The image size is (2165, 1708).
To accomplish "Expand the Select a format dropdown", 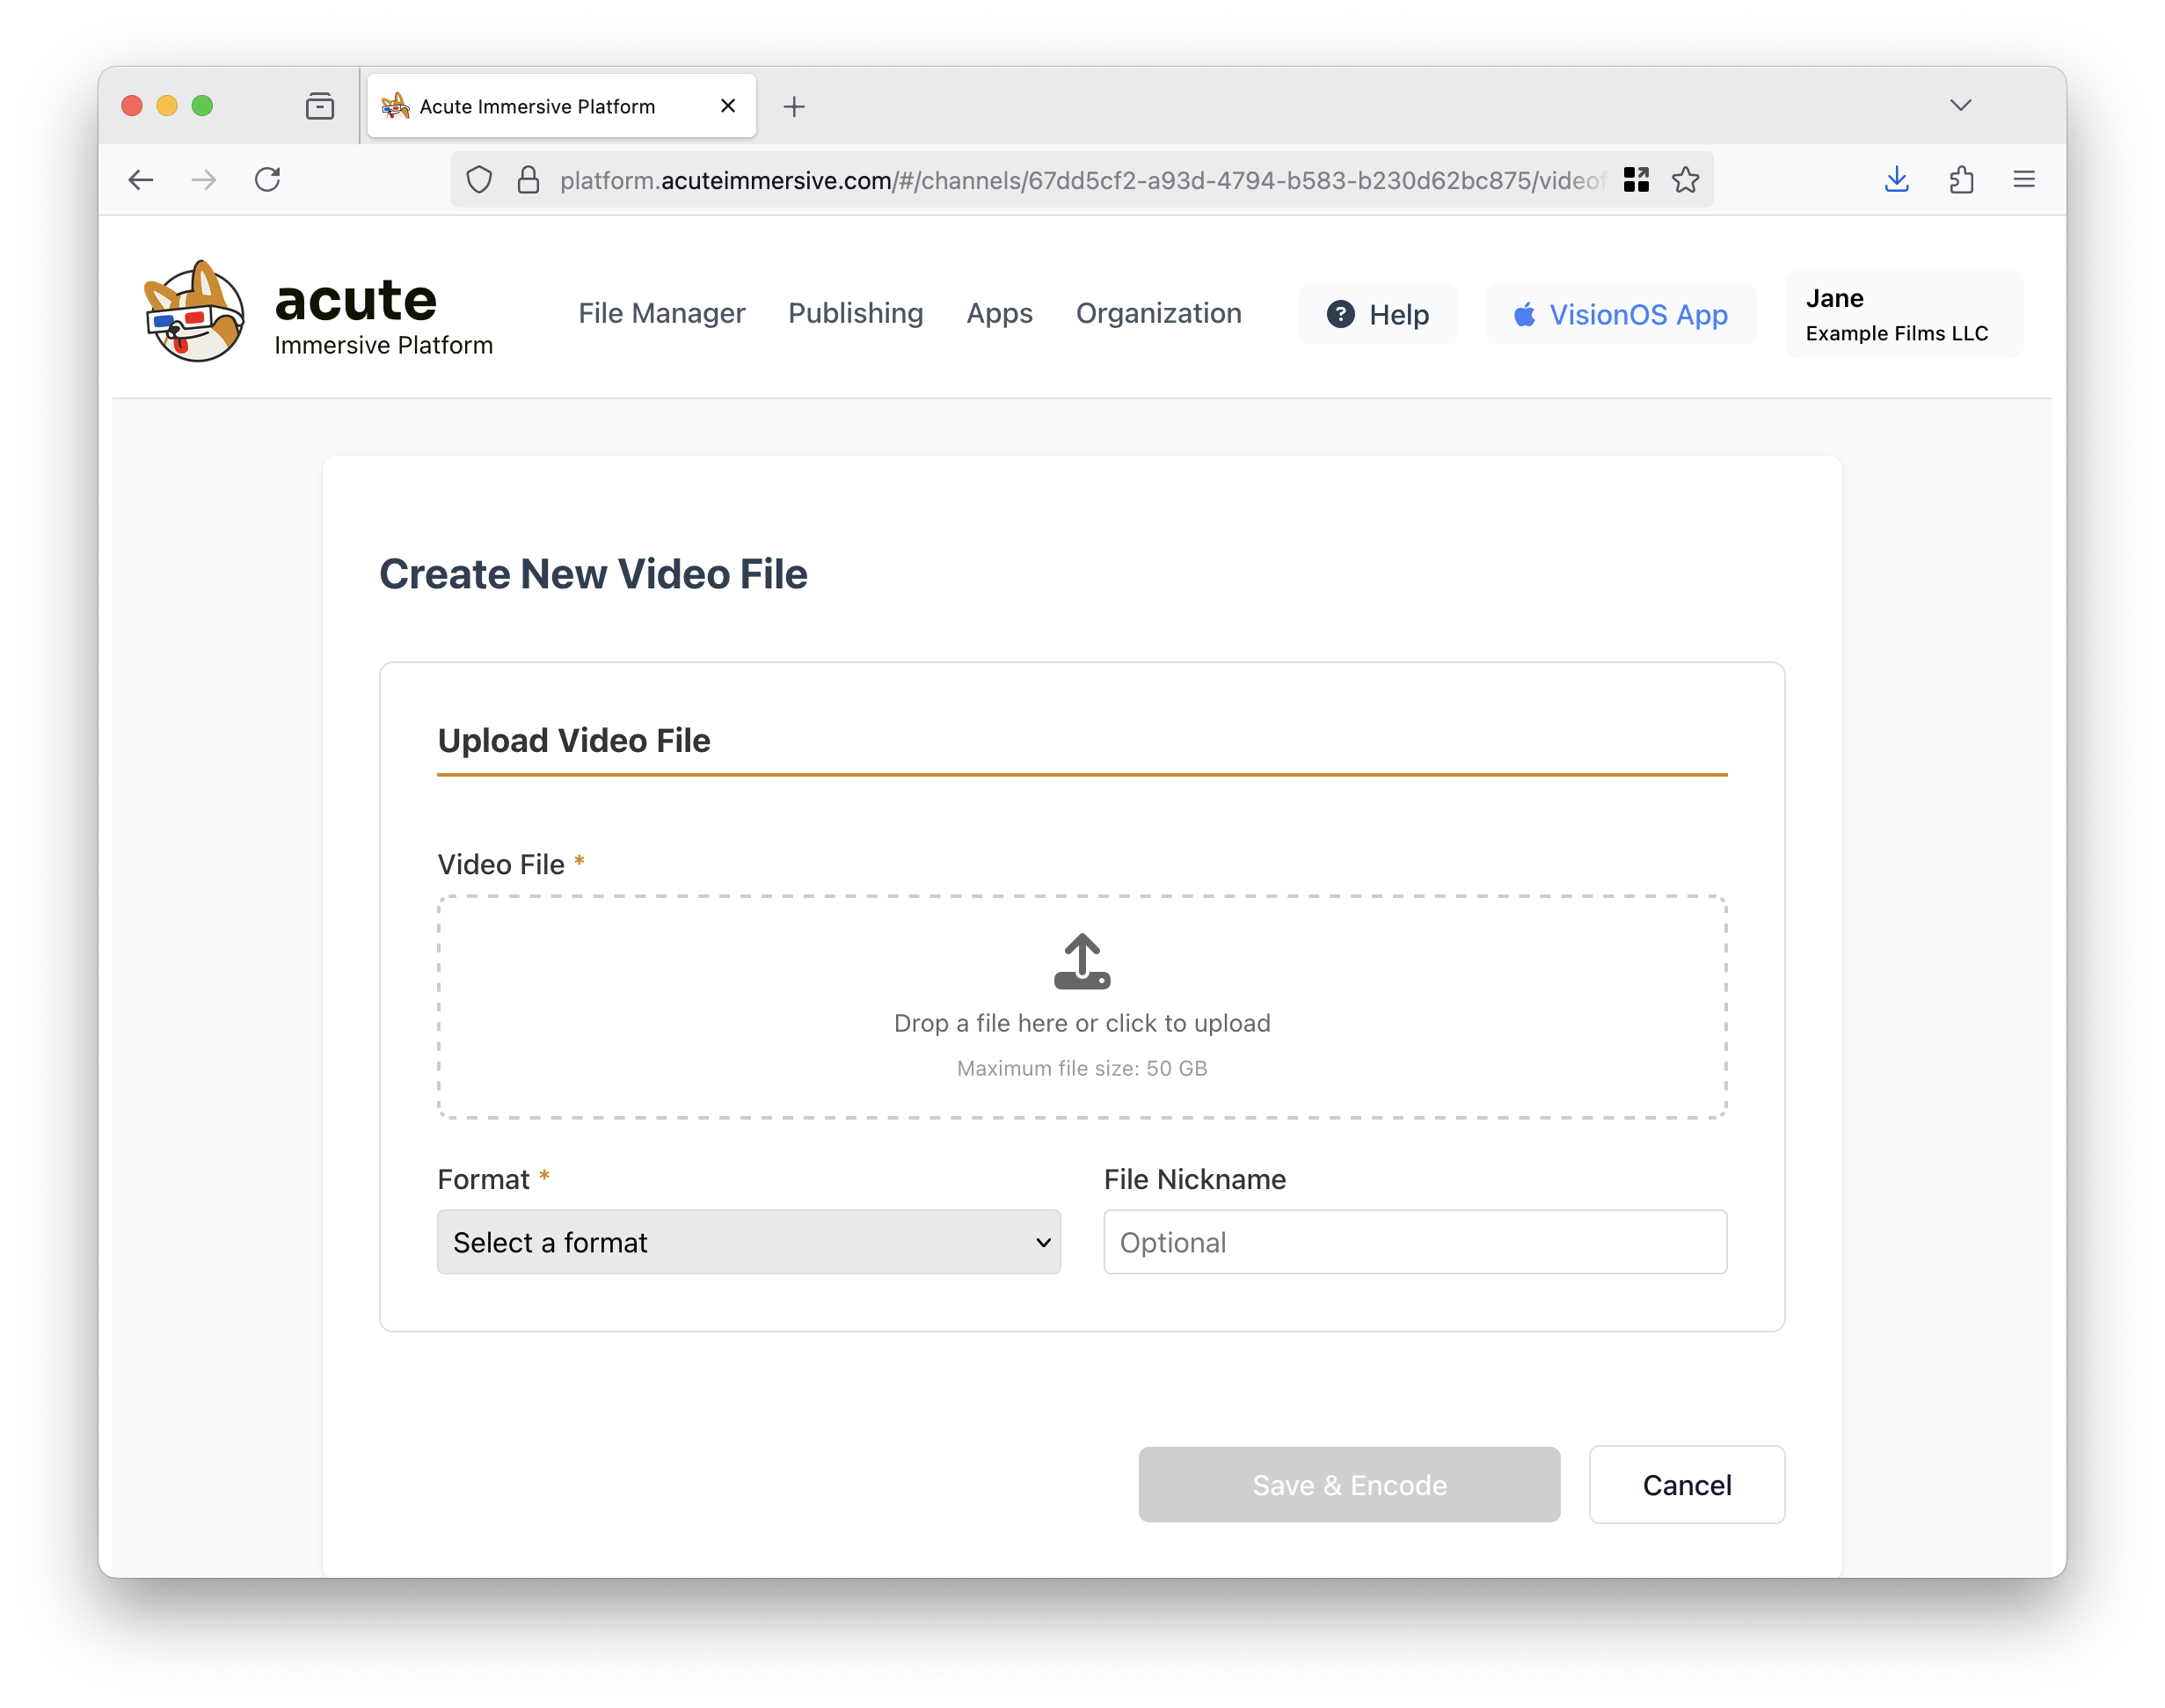I will (x=748, y=1242).
